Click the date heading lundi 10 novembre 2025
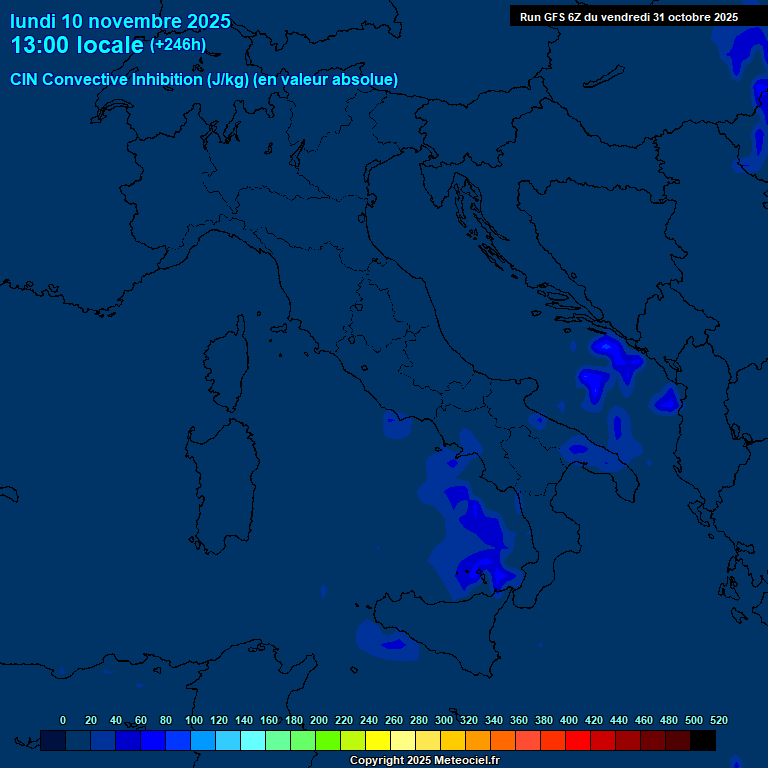The height and width of the screenshot is (768, 768). 120,21
